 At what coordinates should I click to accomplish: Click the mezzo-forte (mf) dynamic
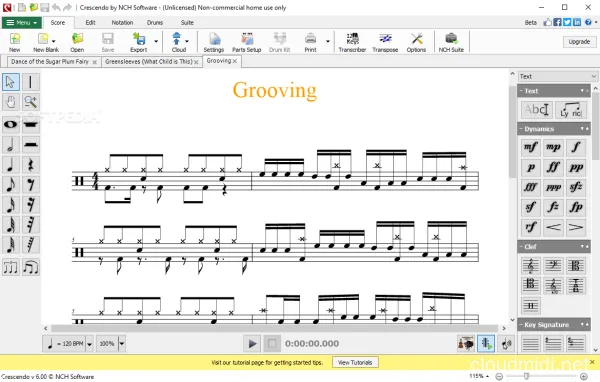[x=531, y=147]
